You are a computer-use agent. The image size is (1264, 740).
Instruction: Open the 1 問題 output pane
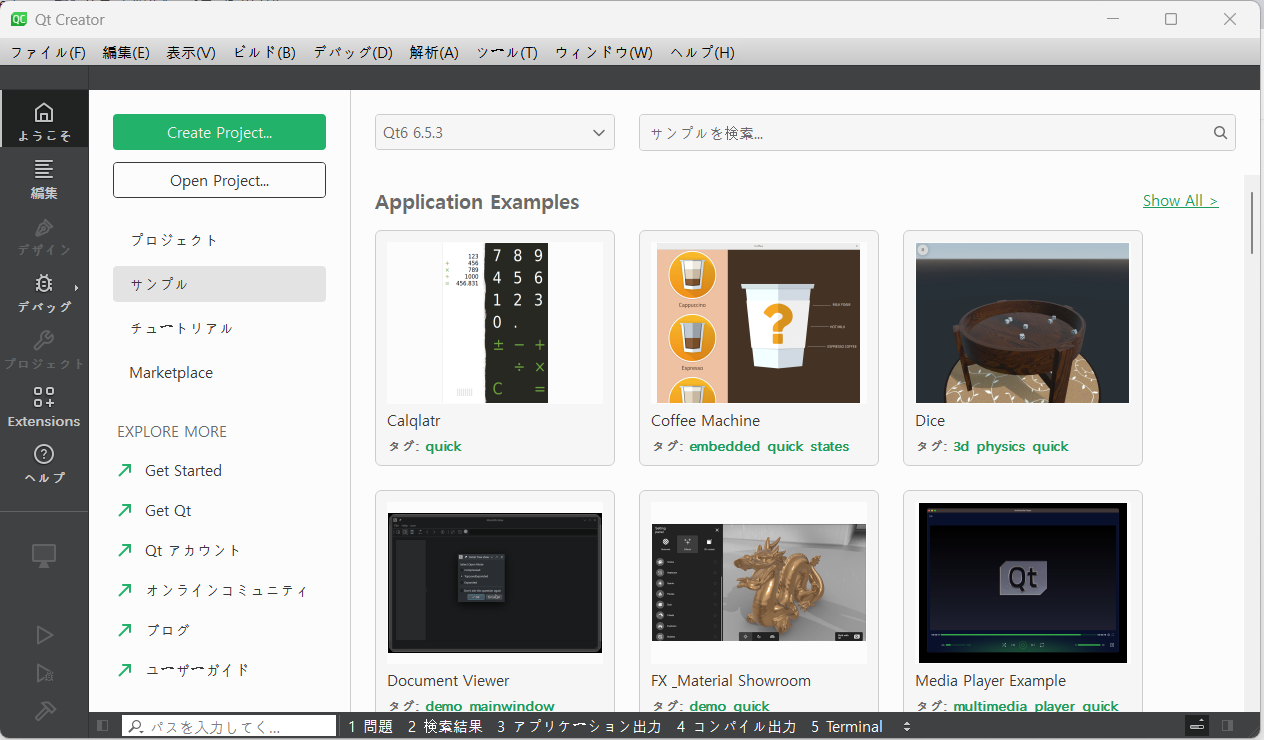[x=370, y=726]
